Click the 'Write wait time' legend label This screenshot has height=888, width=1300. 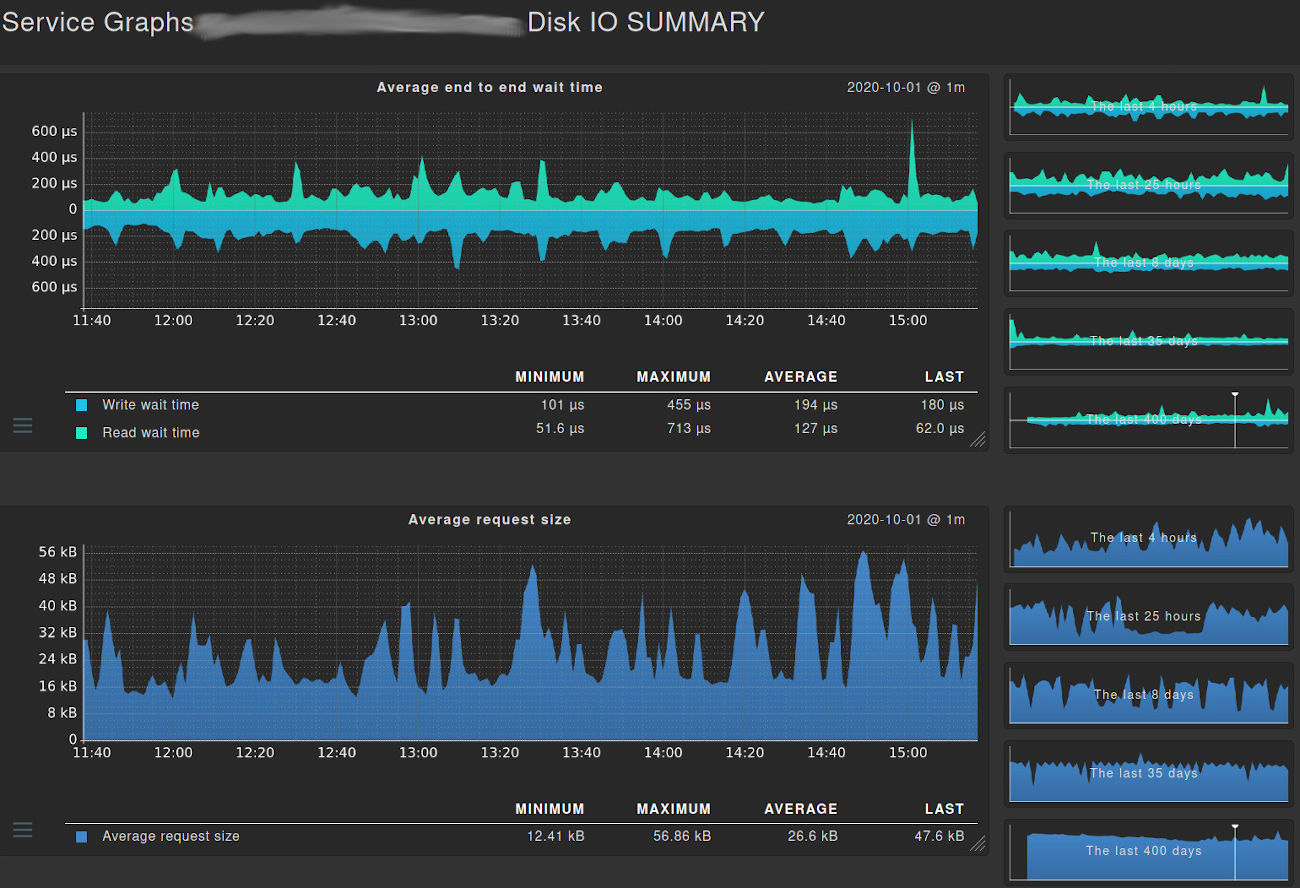pos(150,405)
